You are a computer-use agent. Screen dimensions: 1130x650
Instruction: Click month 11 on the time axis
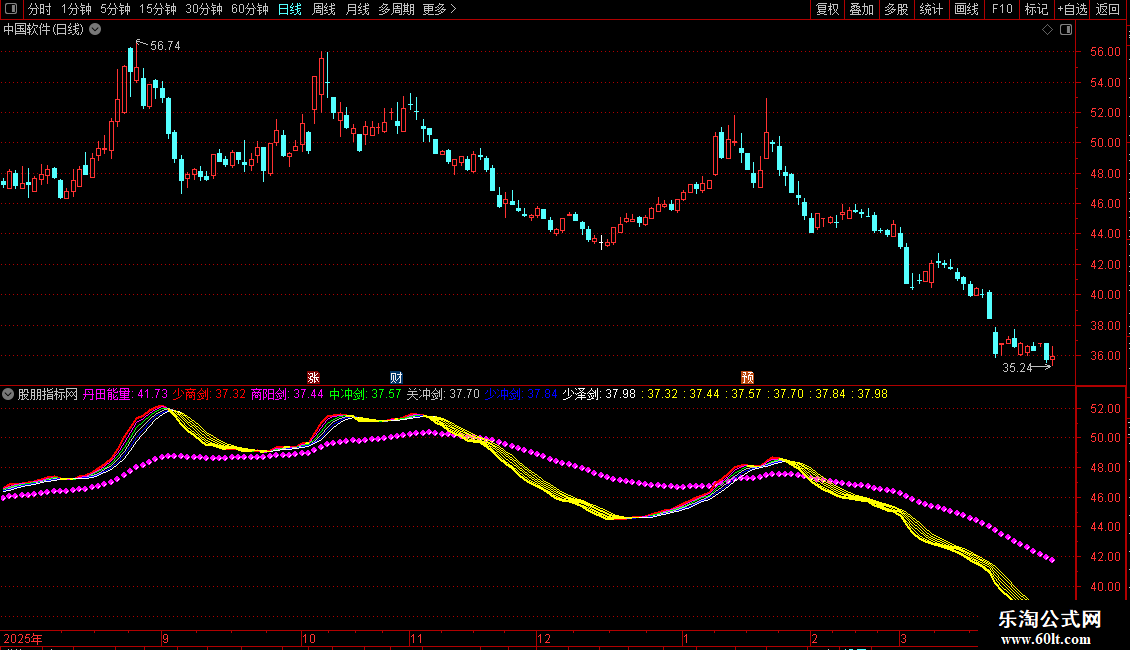(417, 638)
